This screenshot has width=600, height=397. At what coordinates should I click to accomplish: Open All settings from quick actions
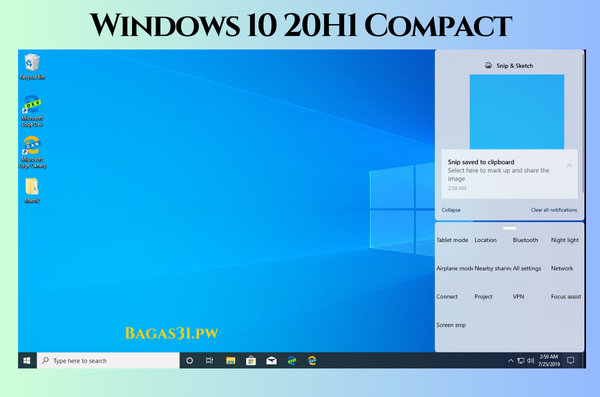pos(527,268)
